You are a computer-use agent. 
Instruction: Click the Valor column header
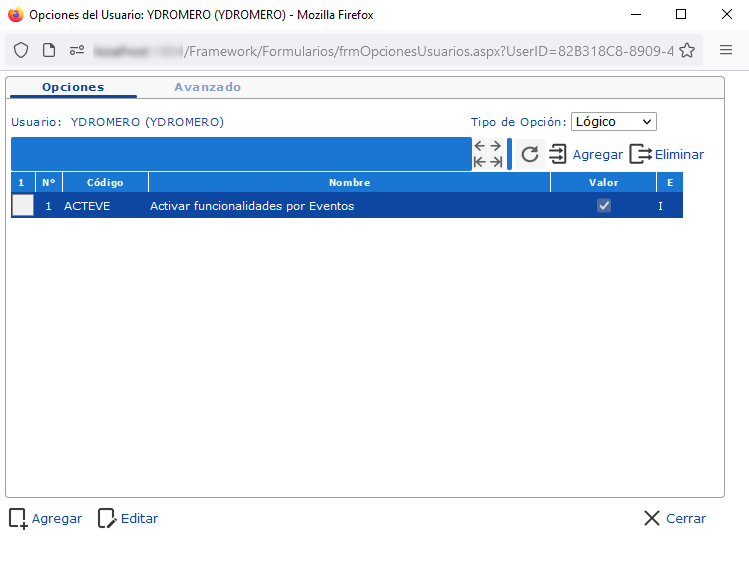click(603, 183)
